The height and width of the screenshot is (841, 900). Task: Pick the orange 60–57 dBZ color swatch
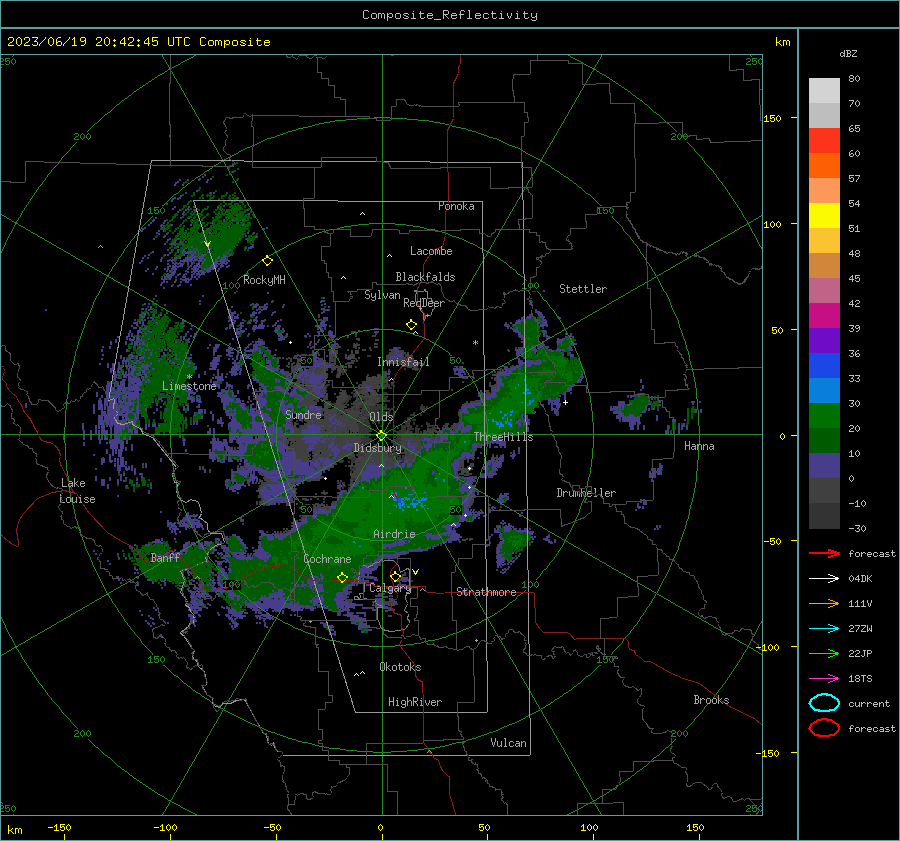tap(824, 166)
